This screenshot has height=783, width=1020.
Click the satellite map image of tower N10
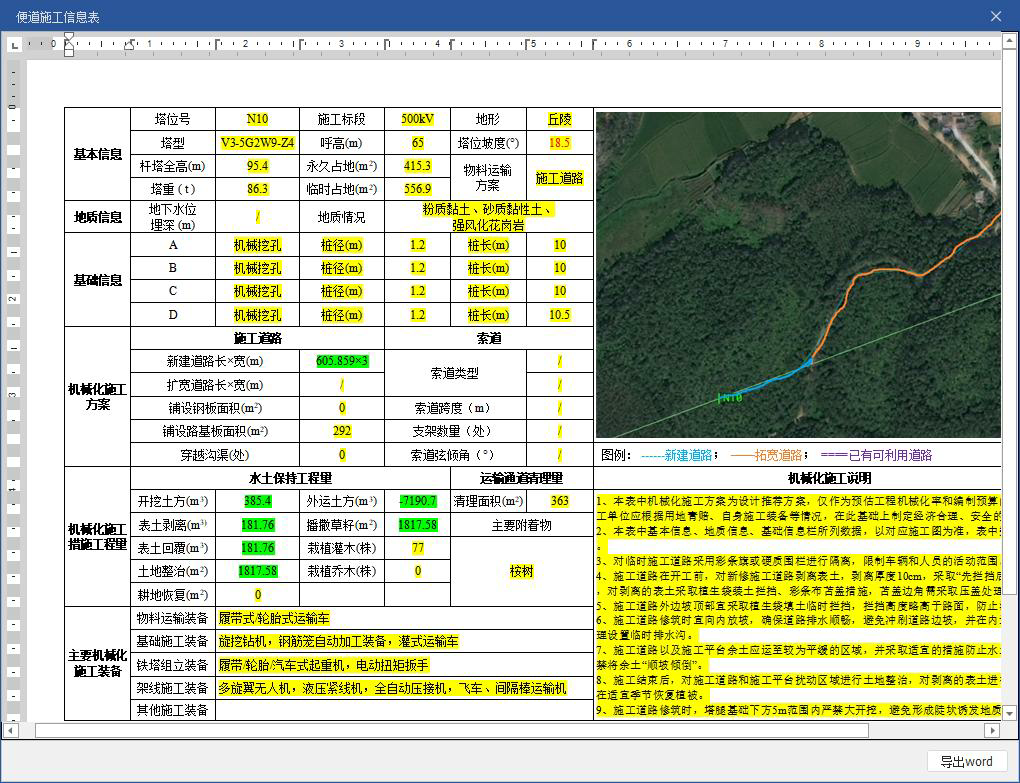[798, 275]
